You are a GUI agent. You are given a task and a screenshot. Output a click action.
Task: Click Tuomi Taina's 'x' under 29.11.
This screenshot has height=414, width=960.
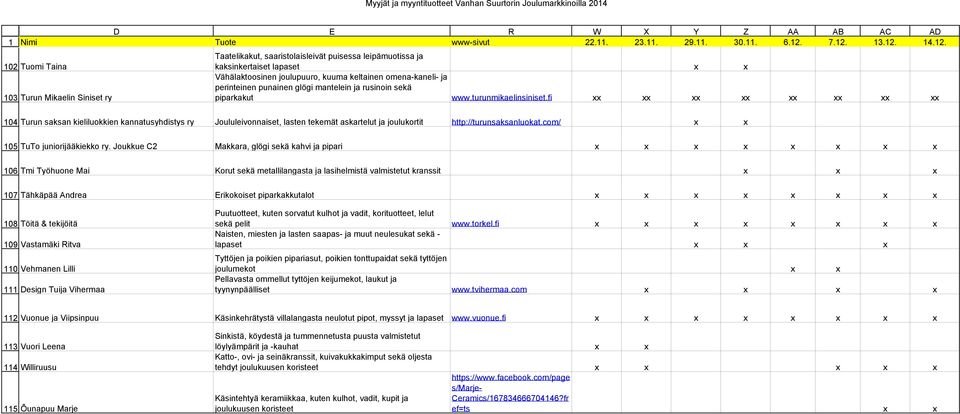(696, 67)
